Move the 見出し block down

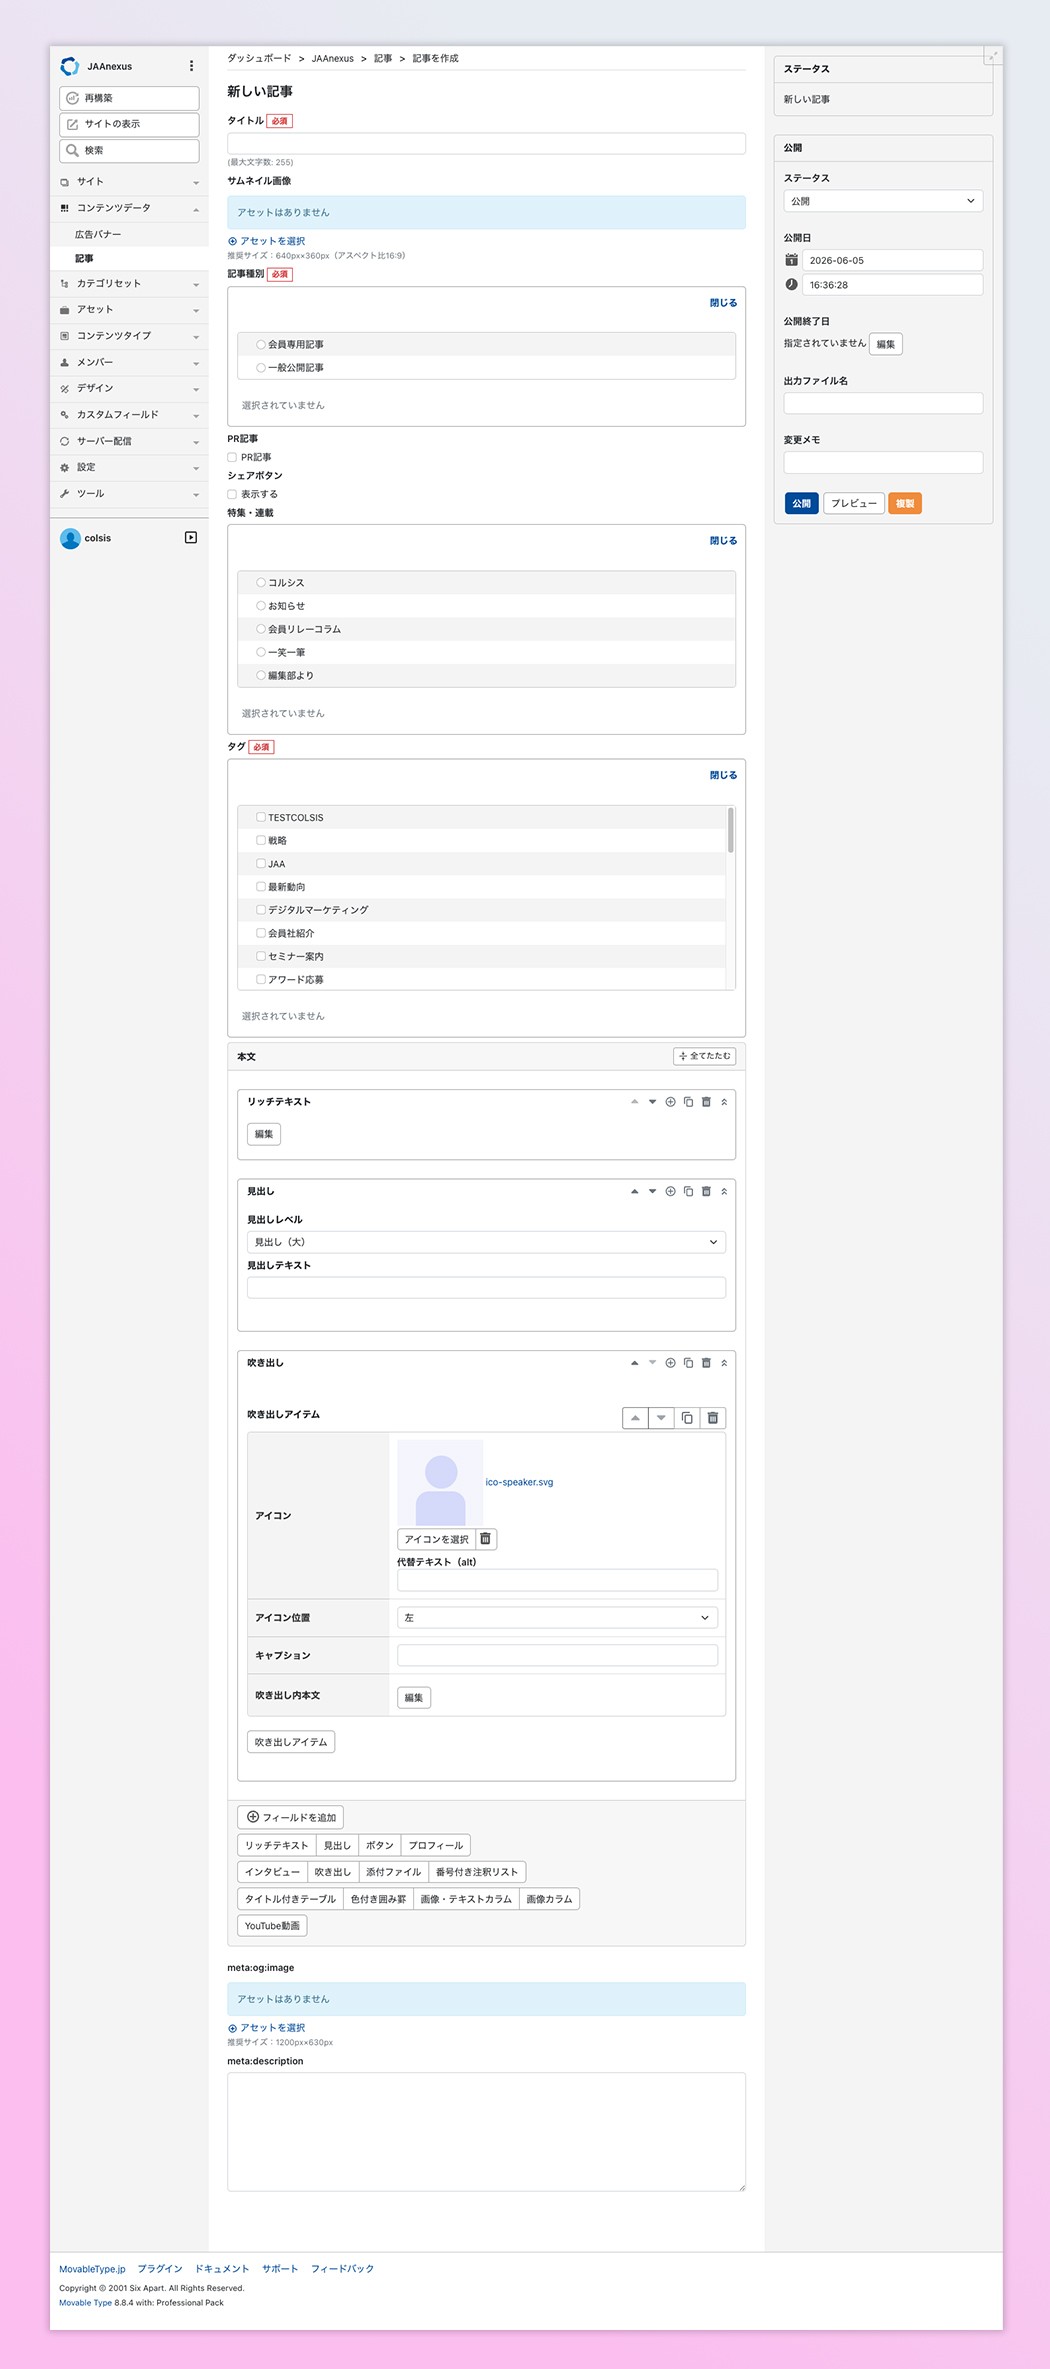tap(652, 1191)
